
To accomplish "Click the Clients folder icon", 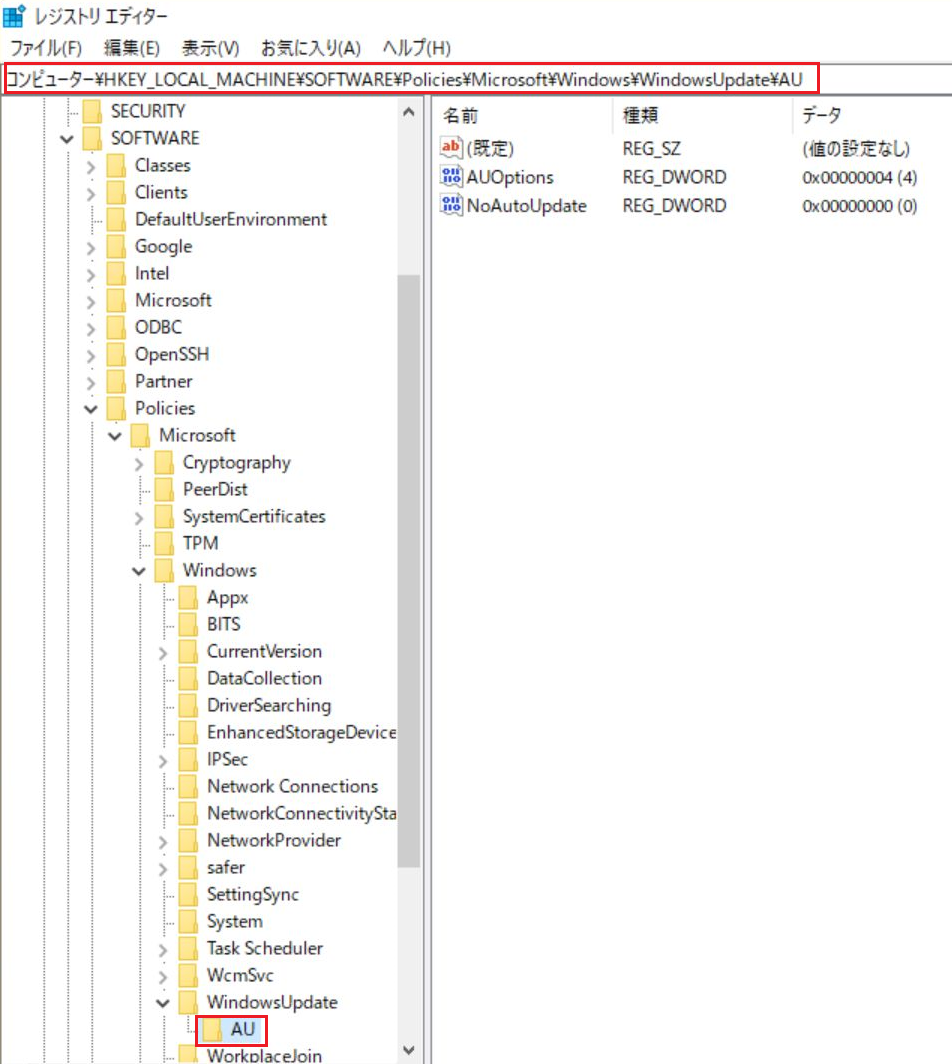I will [117, 193].
